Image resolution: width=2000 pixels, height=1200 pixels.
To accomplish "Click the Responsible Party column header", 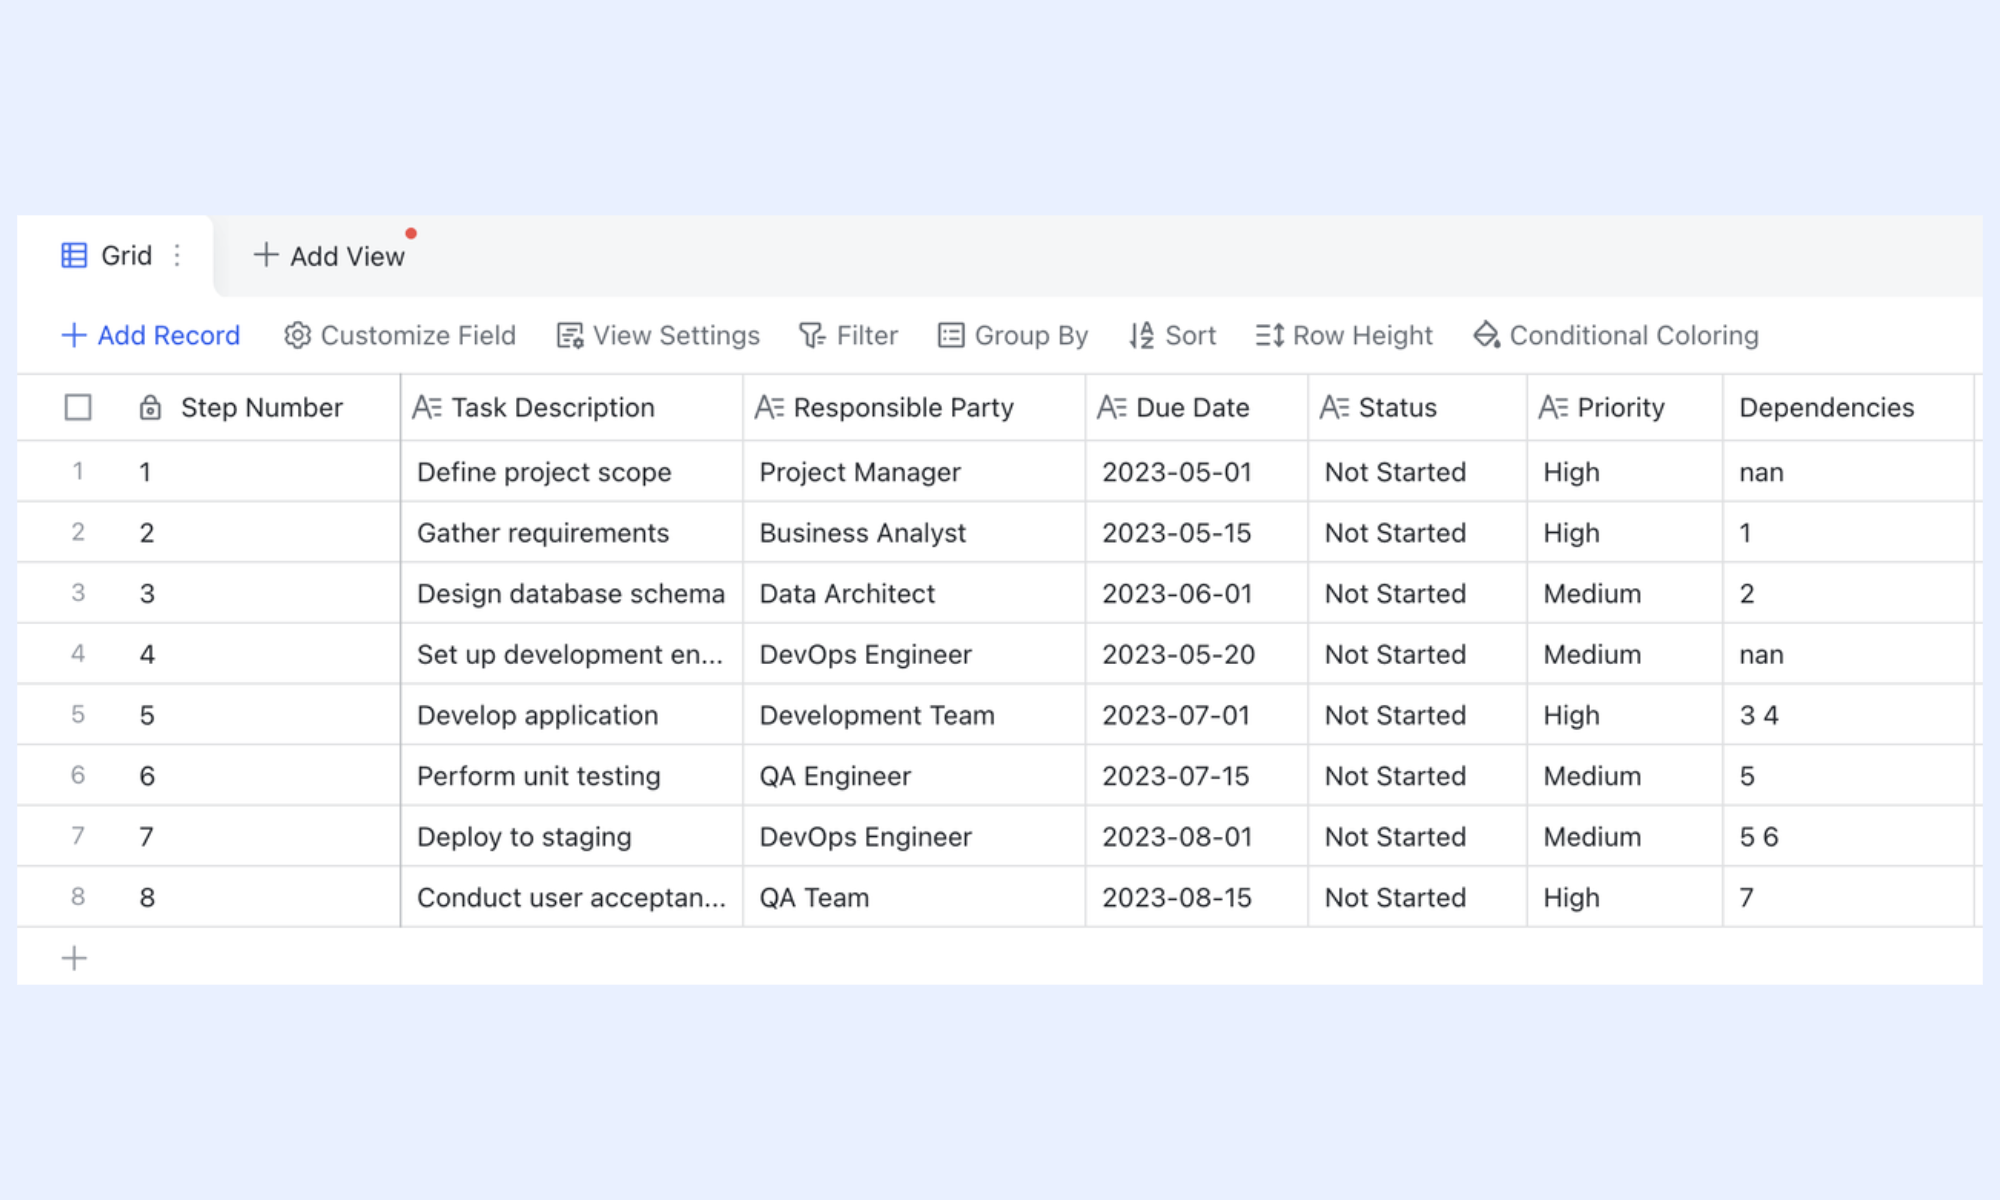I will (x=914, y=407).
